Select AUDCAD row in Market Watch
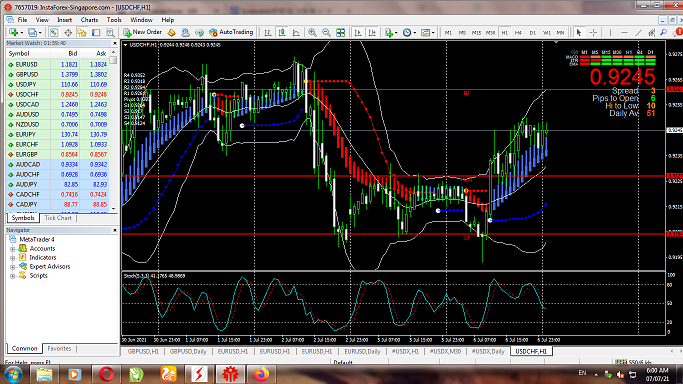The height and width of the screenshot is (384, 683). 57,165
